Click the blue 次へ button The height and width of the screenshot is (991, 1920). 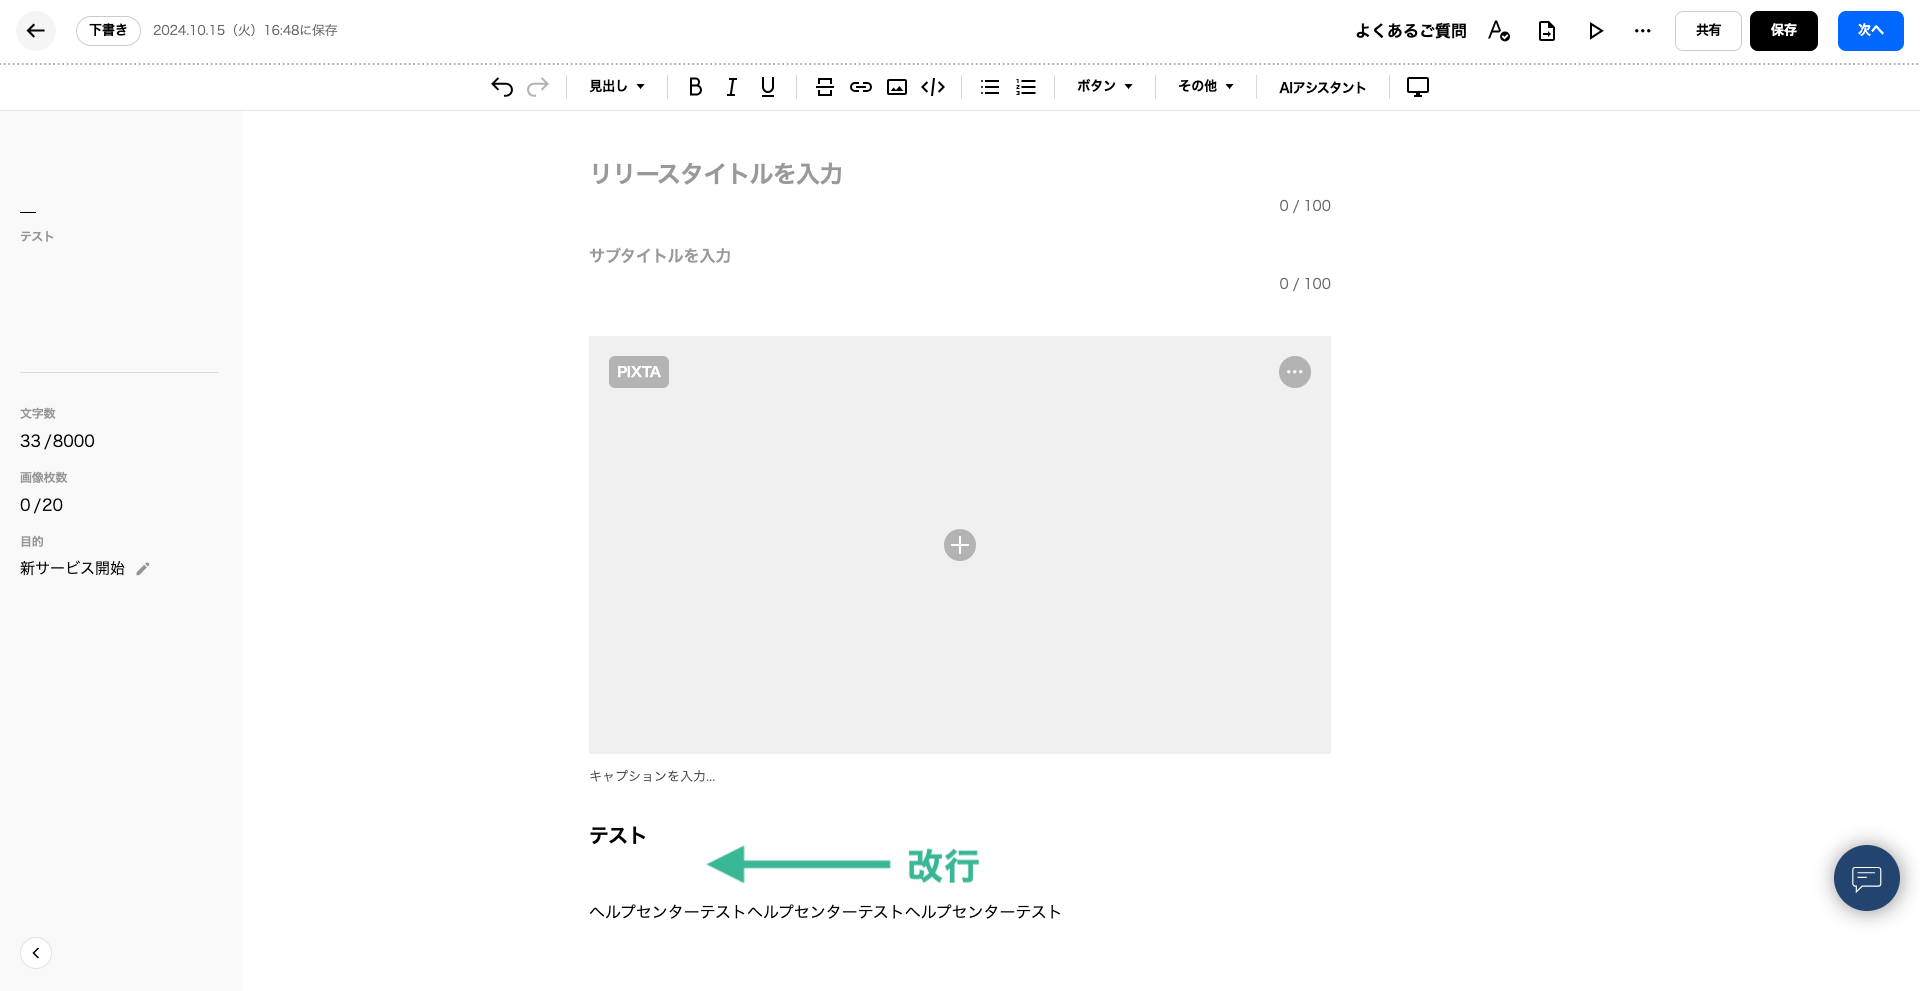coord(1870,31)
